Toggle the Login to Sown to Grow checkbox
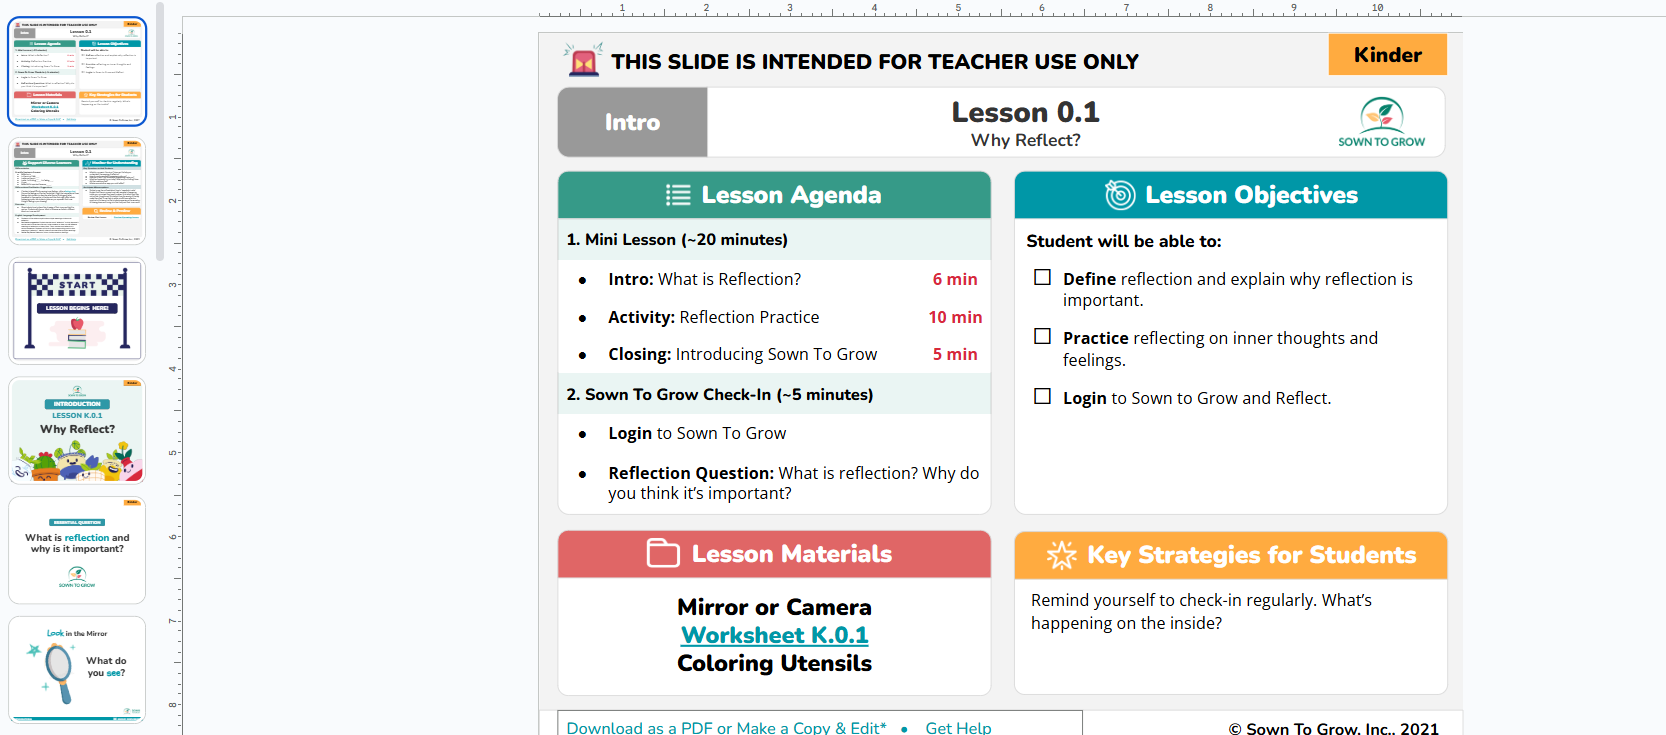Screen dimensions: 1666x735 point(1042,396)
